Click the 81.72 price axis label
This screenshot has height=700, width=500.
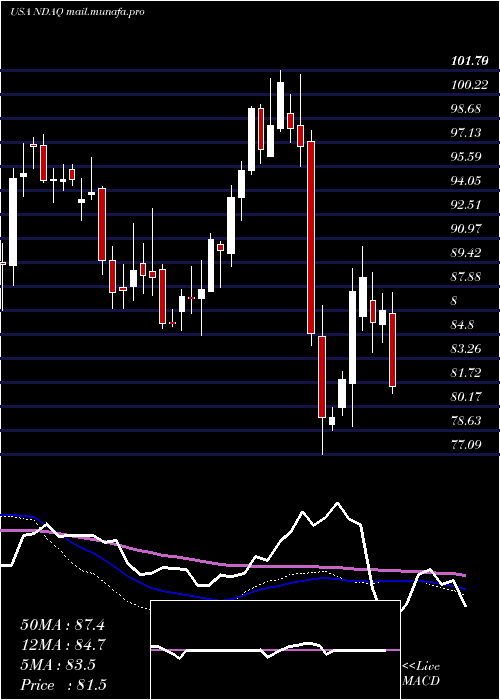click(466, 372)
